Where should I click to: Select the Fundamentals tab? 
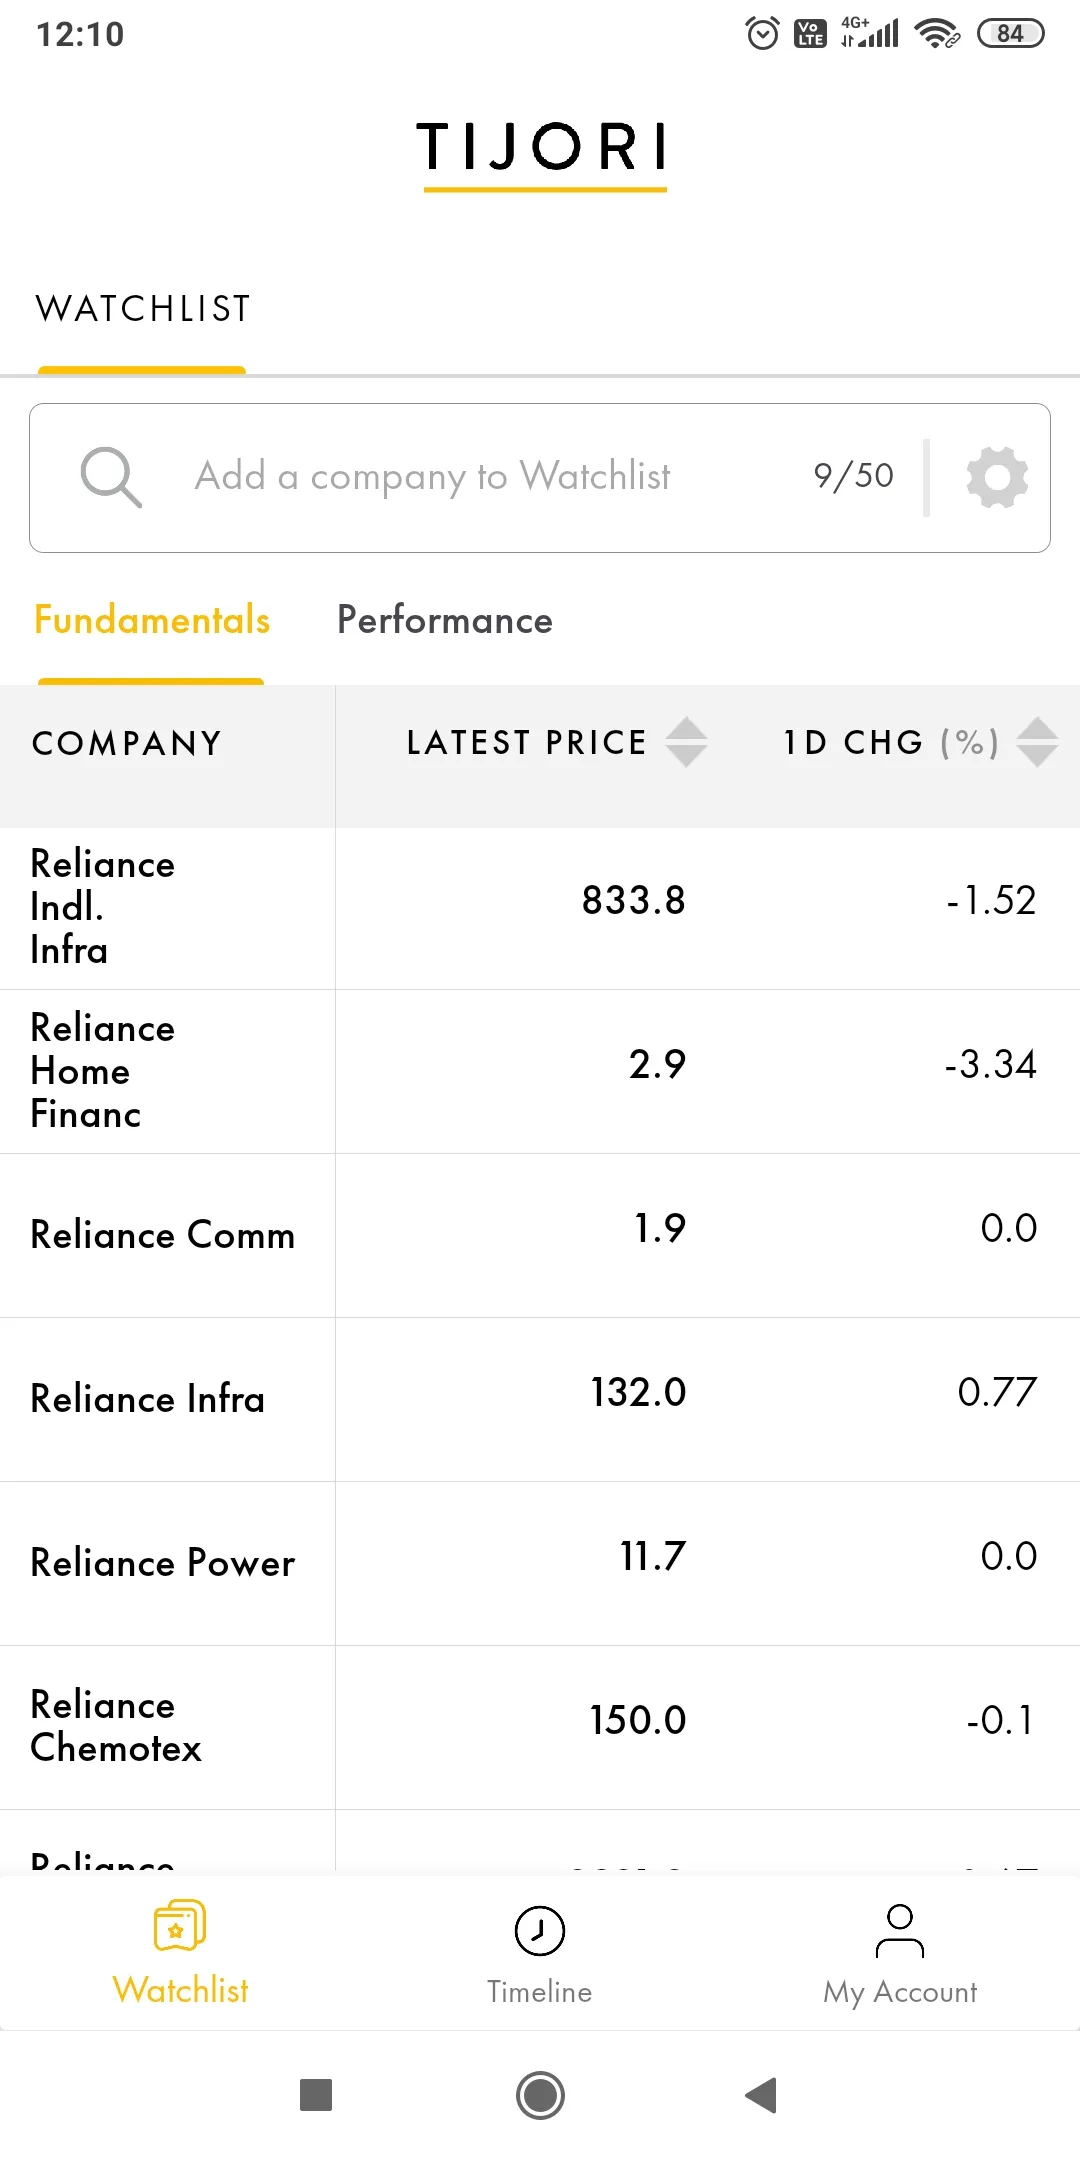pos(152,620)
